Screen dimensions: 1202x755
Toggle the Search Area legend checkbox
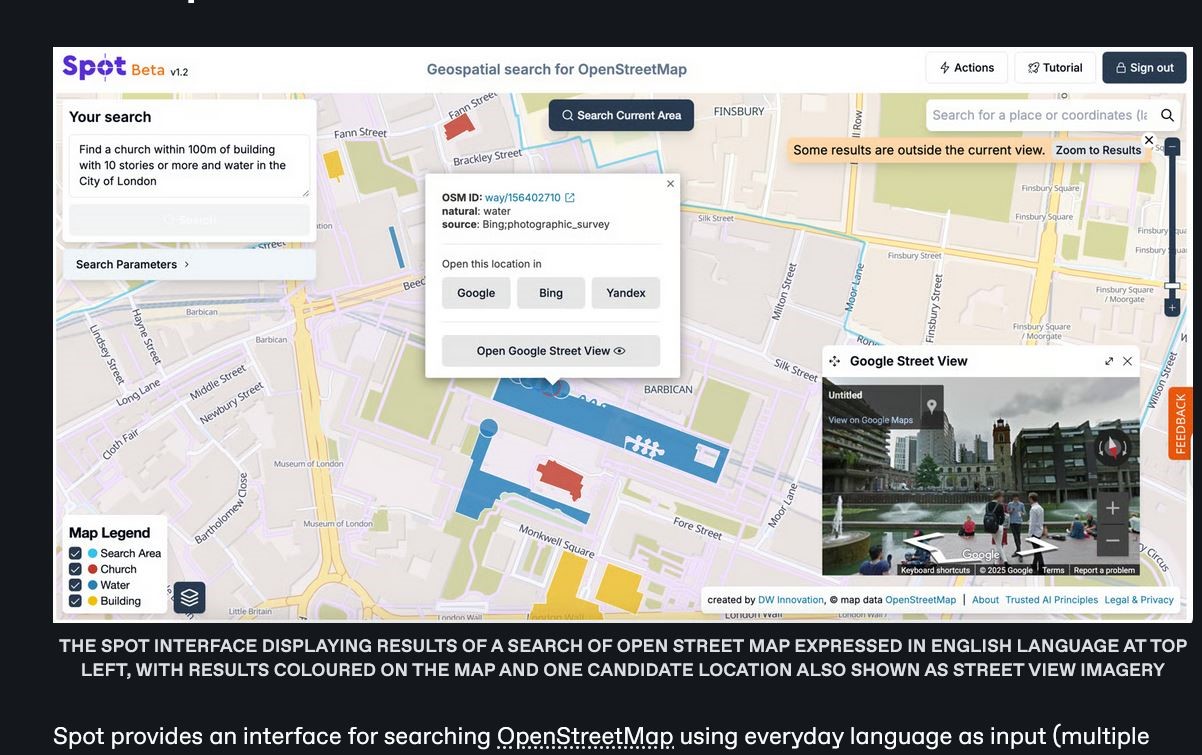pyautogui.click(x=75, y=553)
